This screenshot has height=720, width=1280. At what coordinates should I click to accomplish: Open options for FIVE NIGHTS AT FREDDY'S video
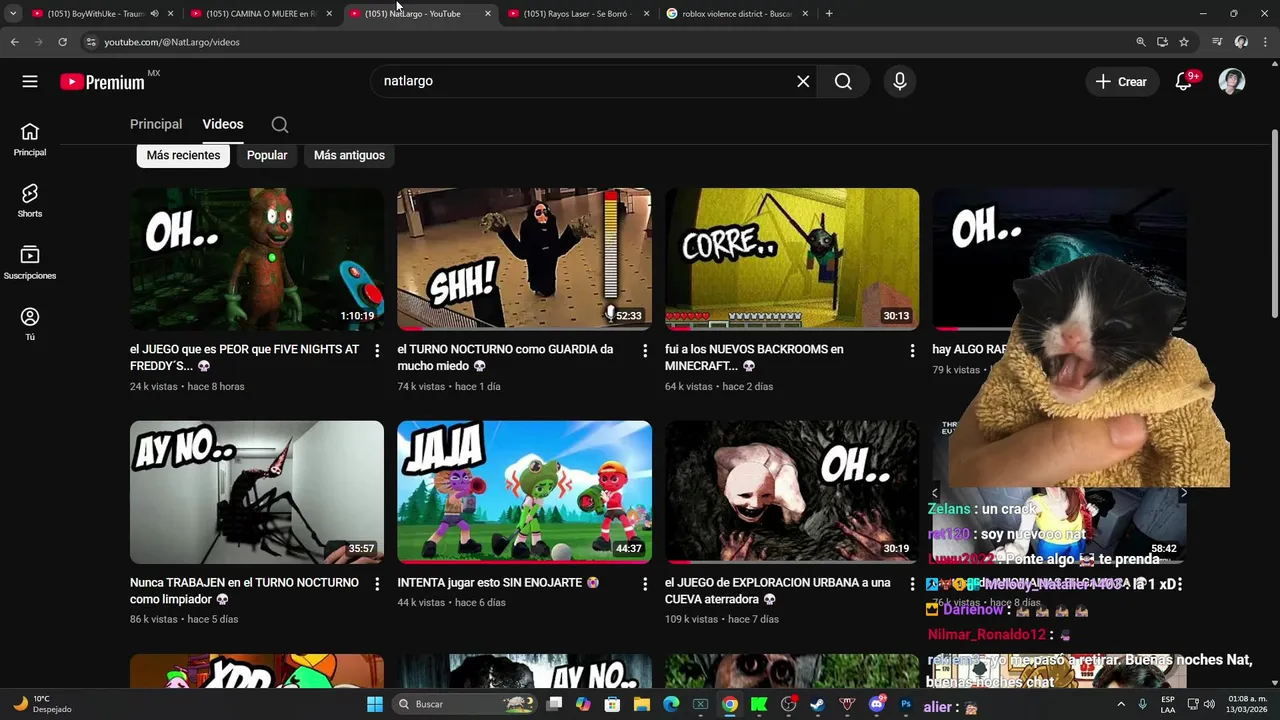[377, 351]
